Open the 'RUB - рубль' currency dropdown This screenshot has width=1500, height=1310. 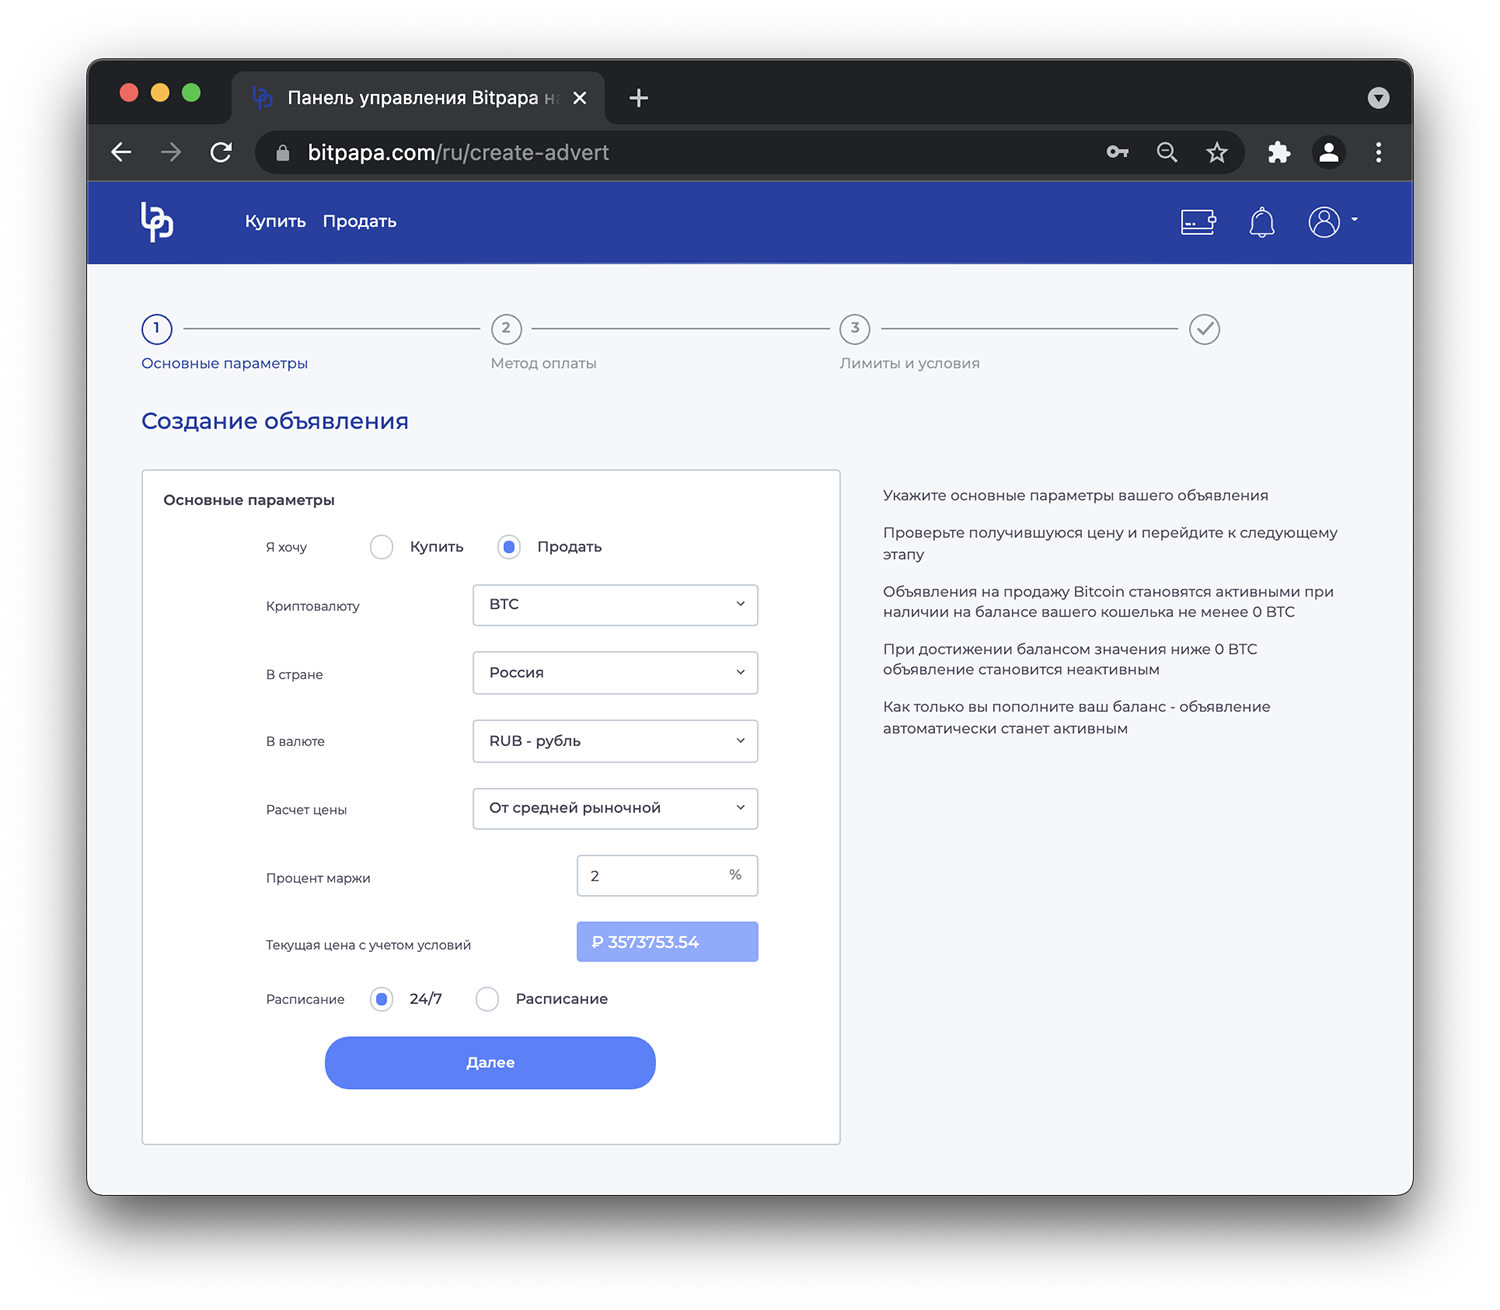click(615, 741)
